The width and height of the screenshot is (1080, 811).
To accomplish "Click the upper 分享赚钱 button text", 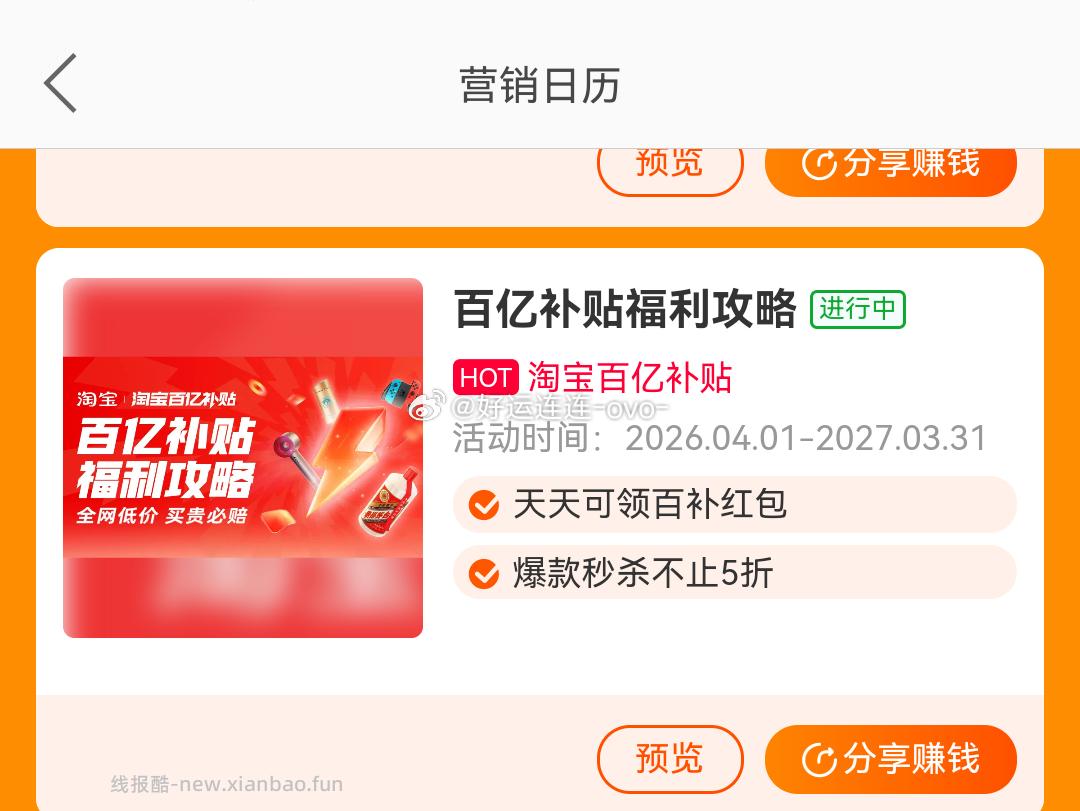I will [911, 164].
